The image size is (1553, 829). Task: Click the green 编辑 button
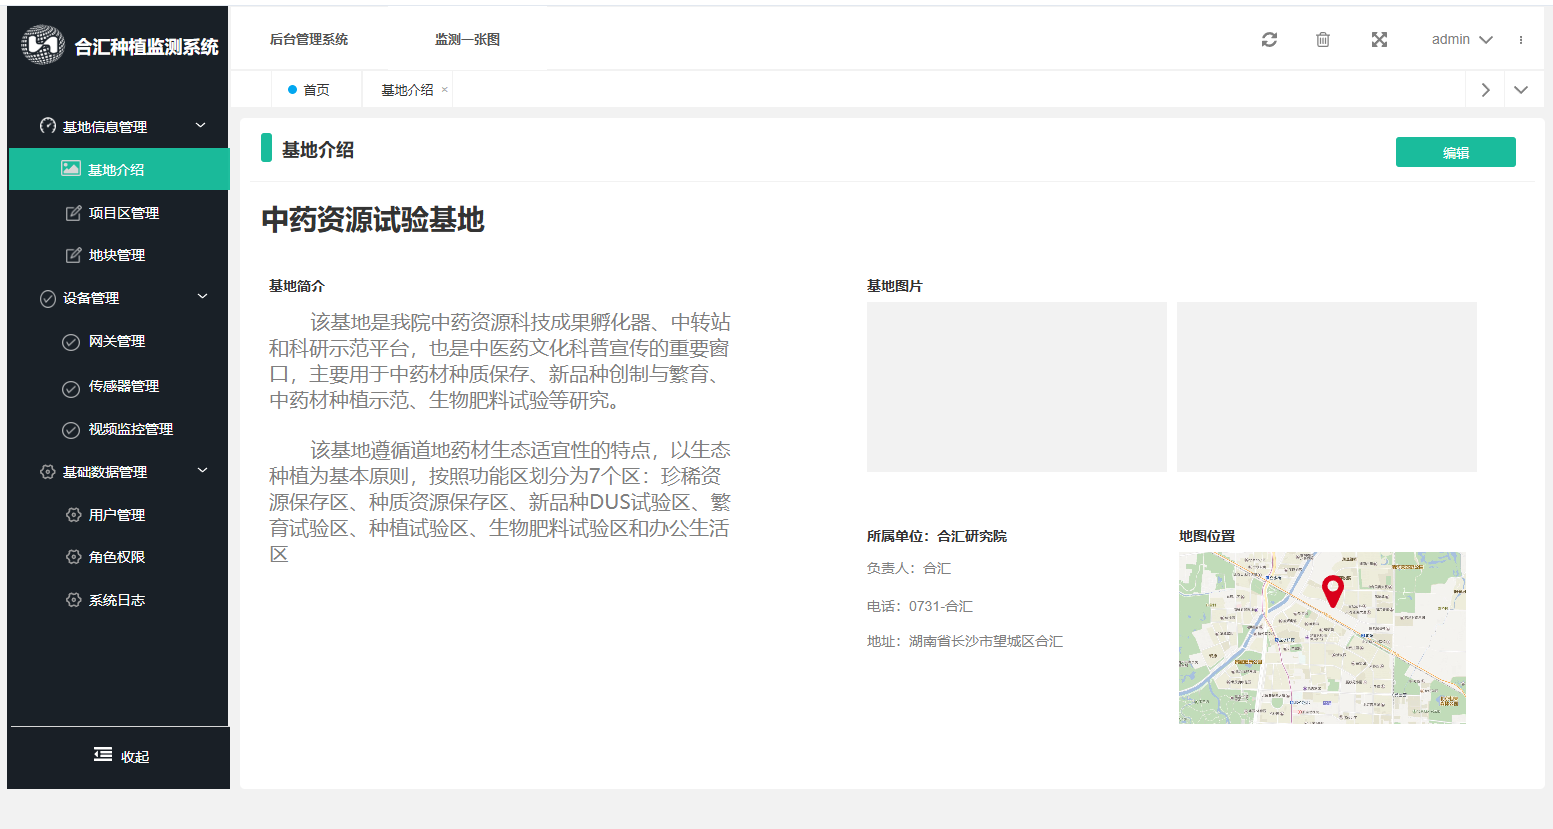click(x=1455, y=151)
